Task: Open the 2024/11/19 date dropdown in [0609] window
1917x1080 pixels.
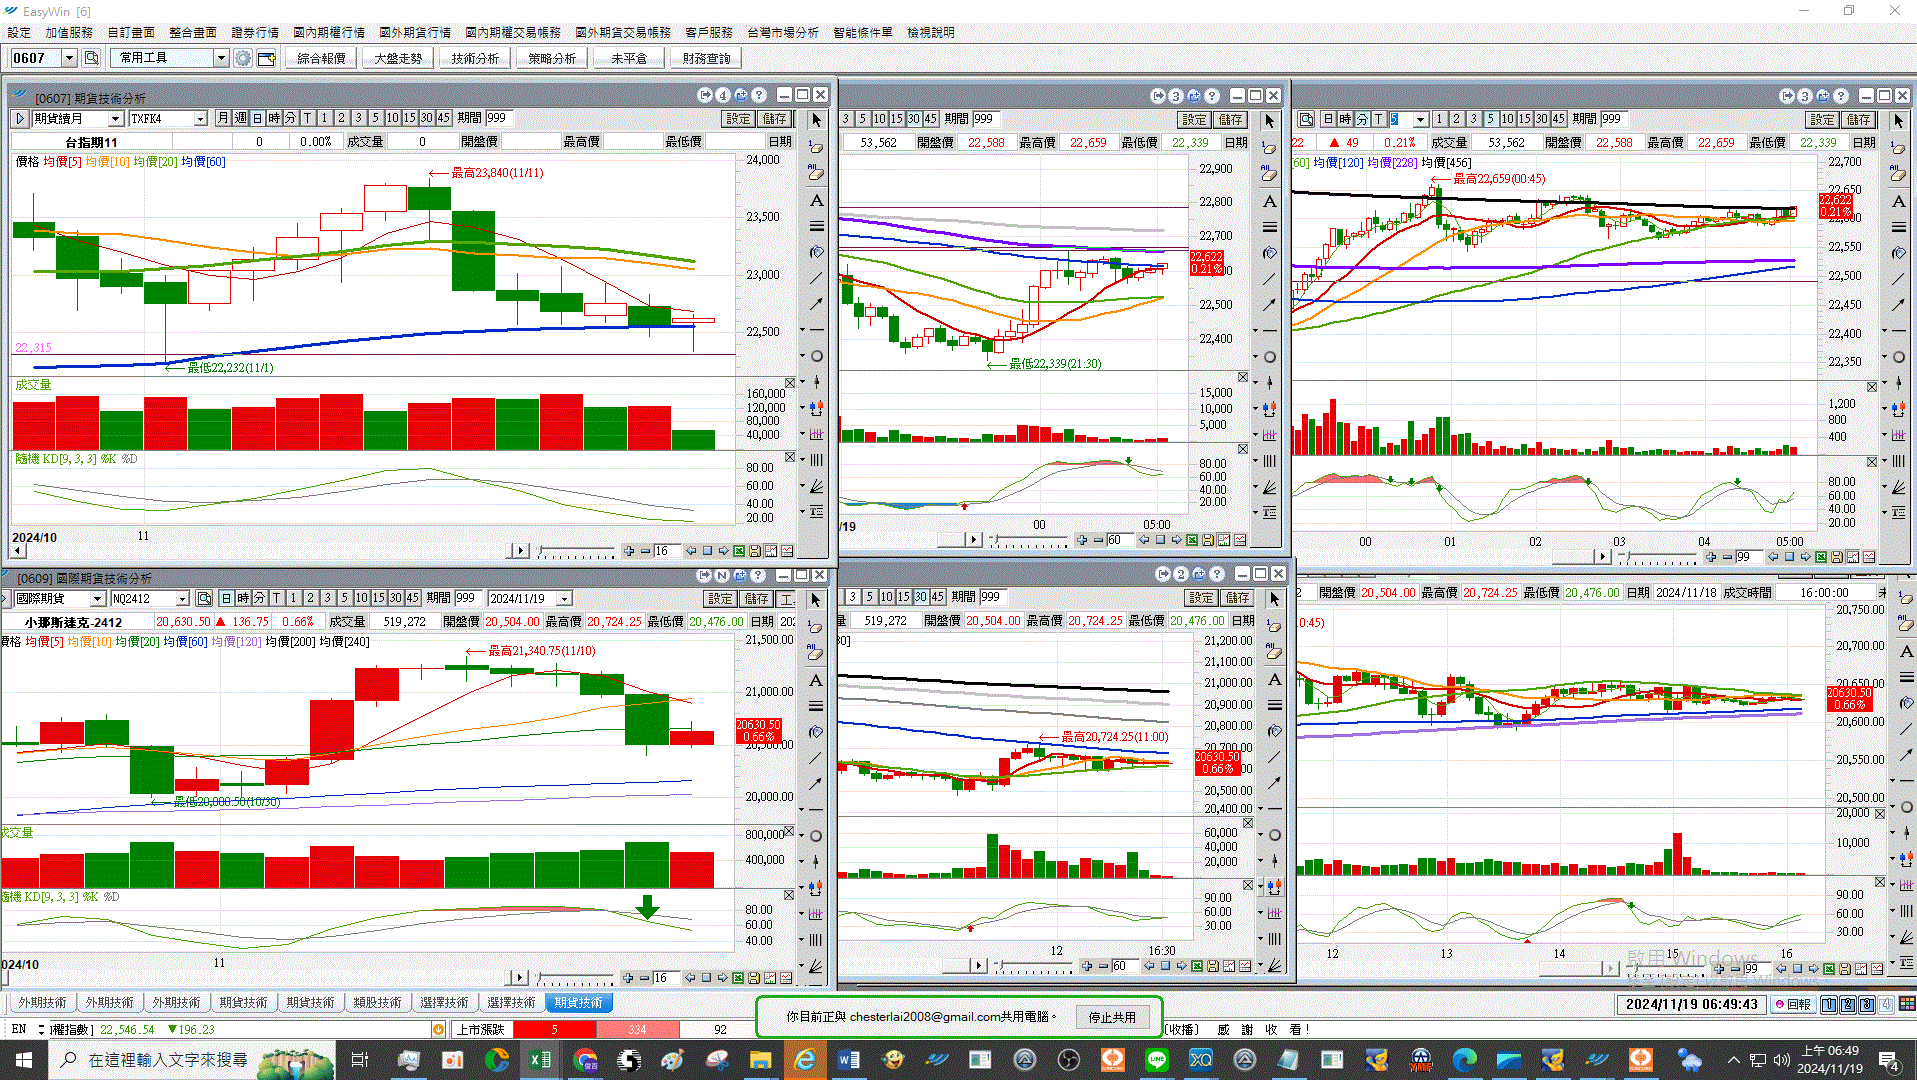Action: click(x=564, y=598)
